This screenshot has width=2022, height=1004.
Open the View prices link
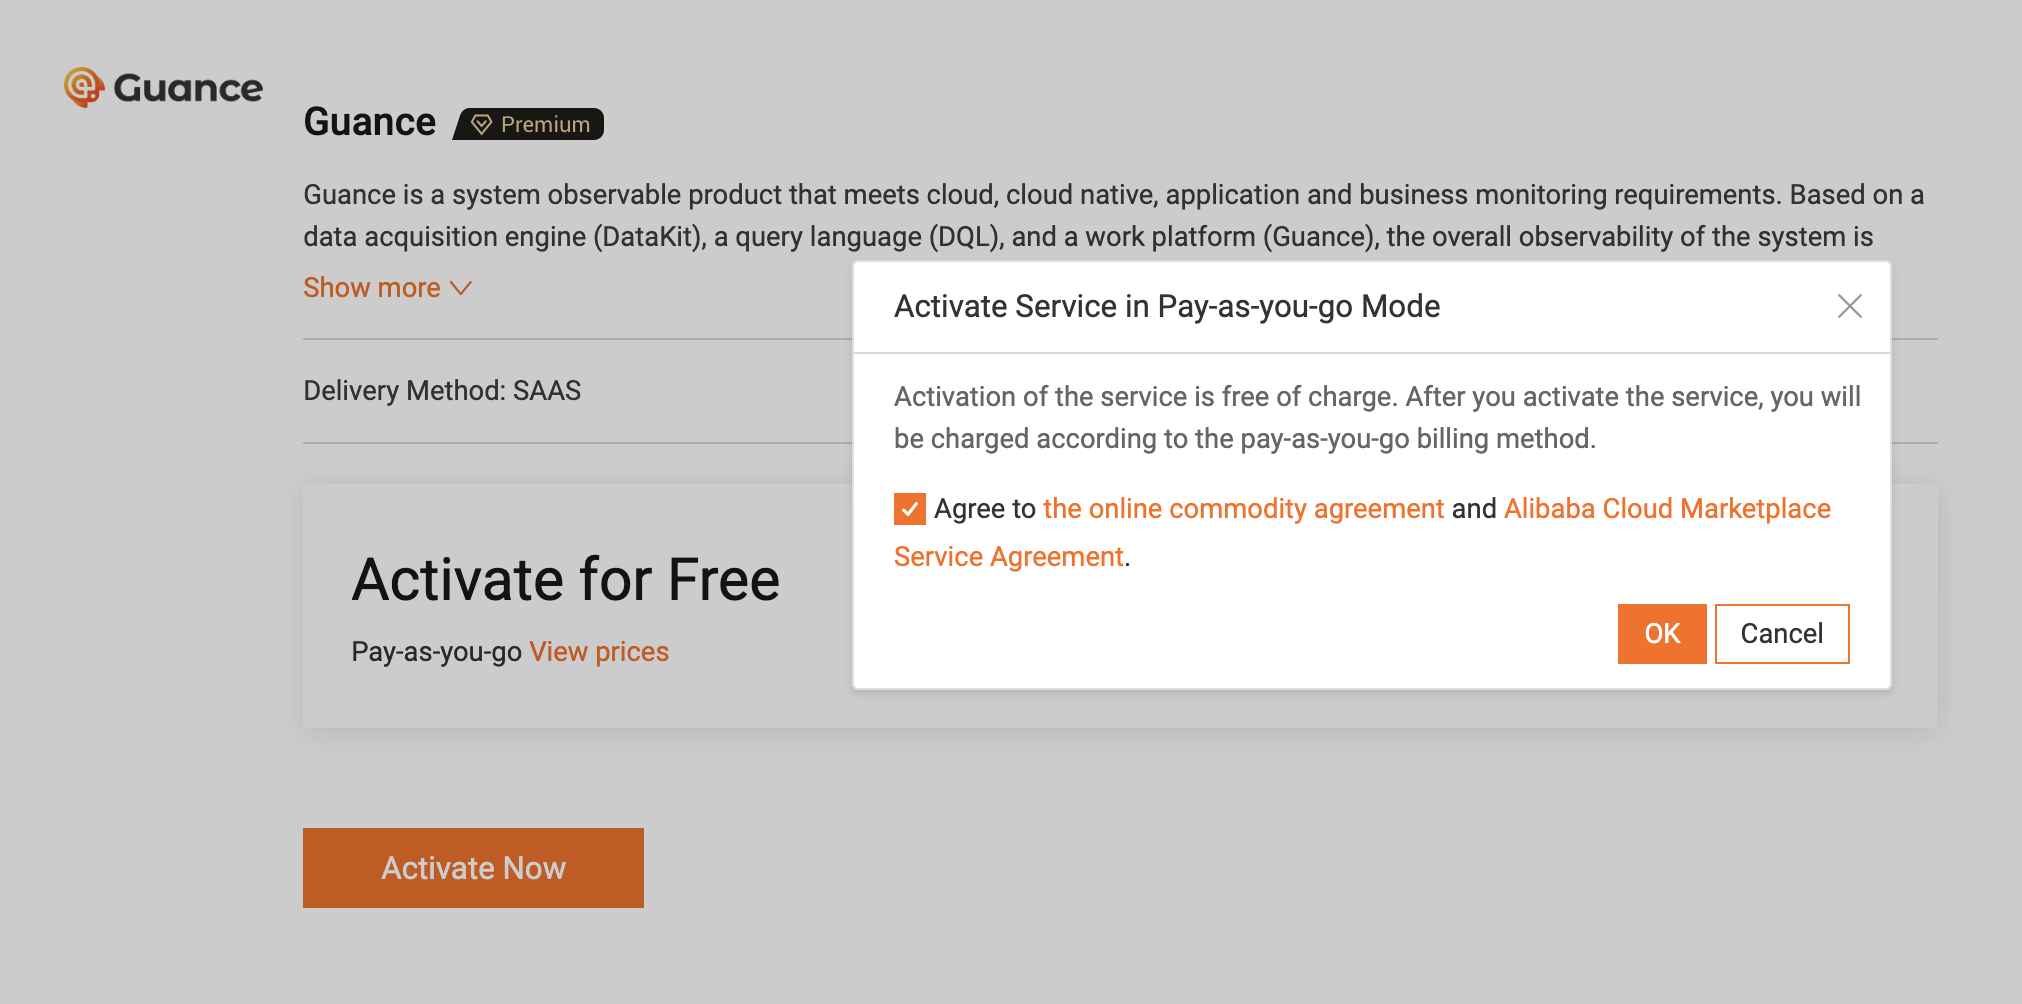[599, 652]
